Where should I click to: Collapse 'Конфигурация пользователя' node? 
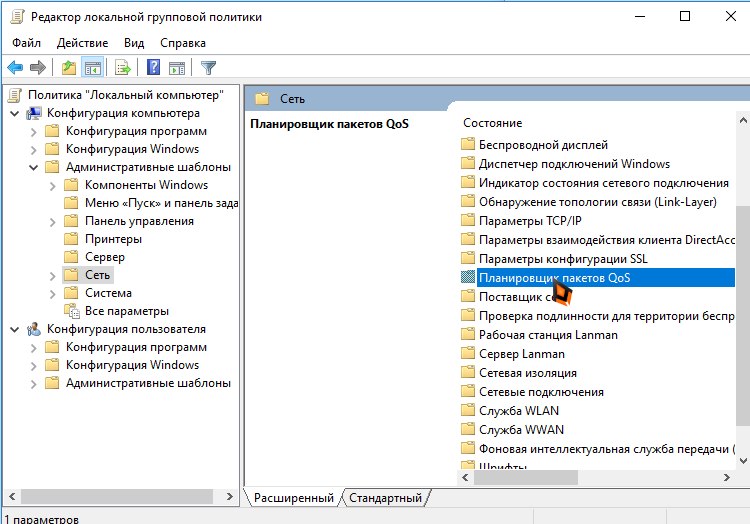[x=15, y=329]
